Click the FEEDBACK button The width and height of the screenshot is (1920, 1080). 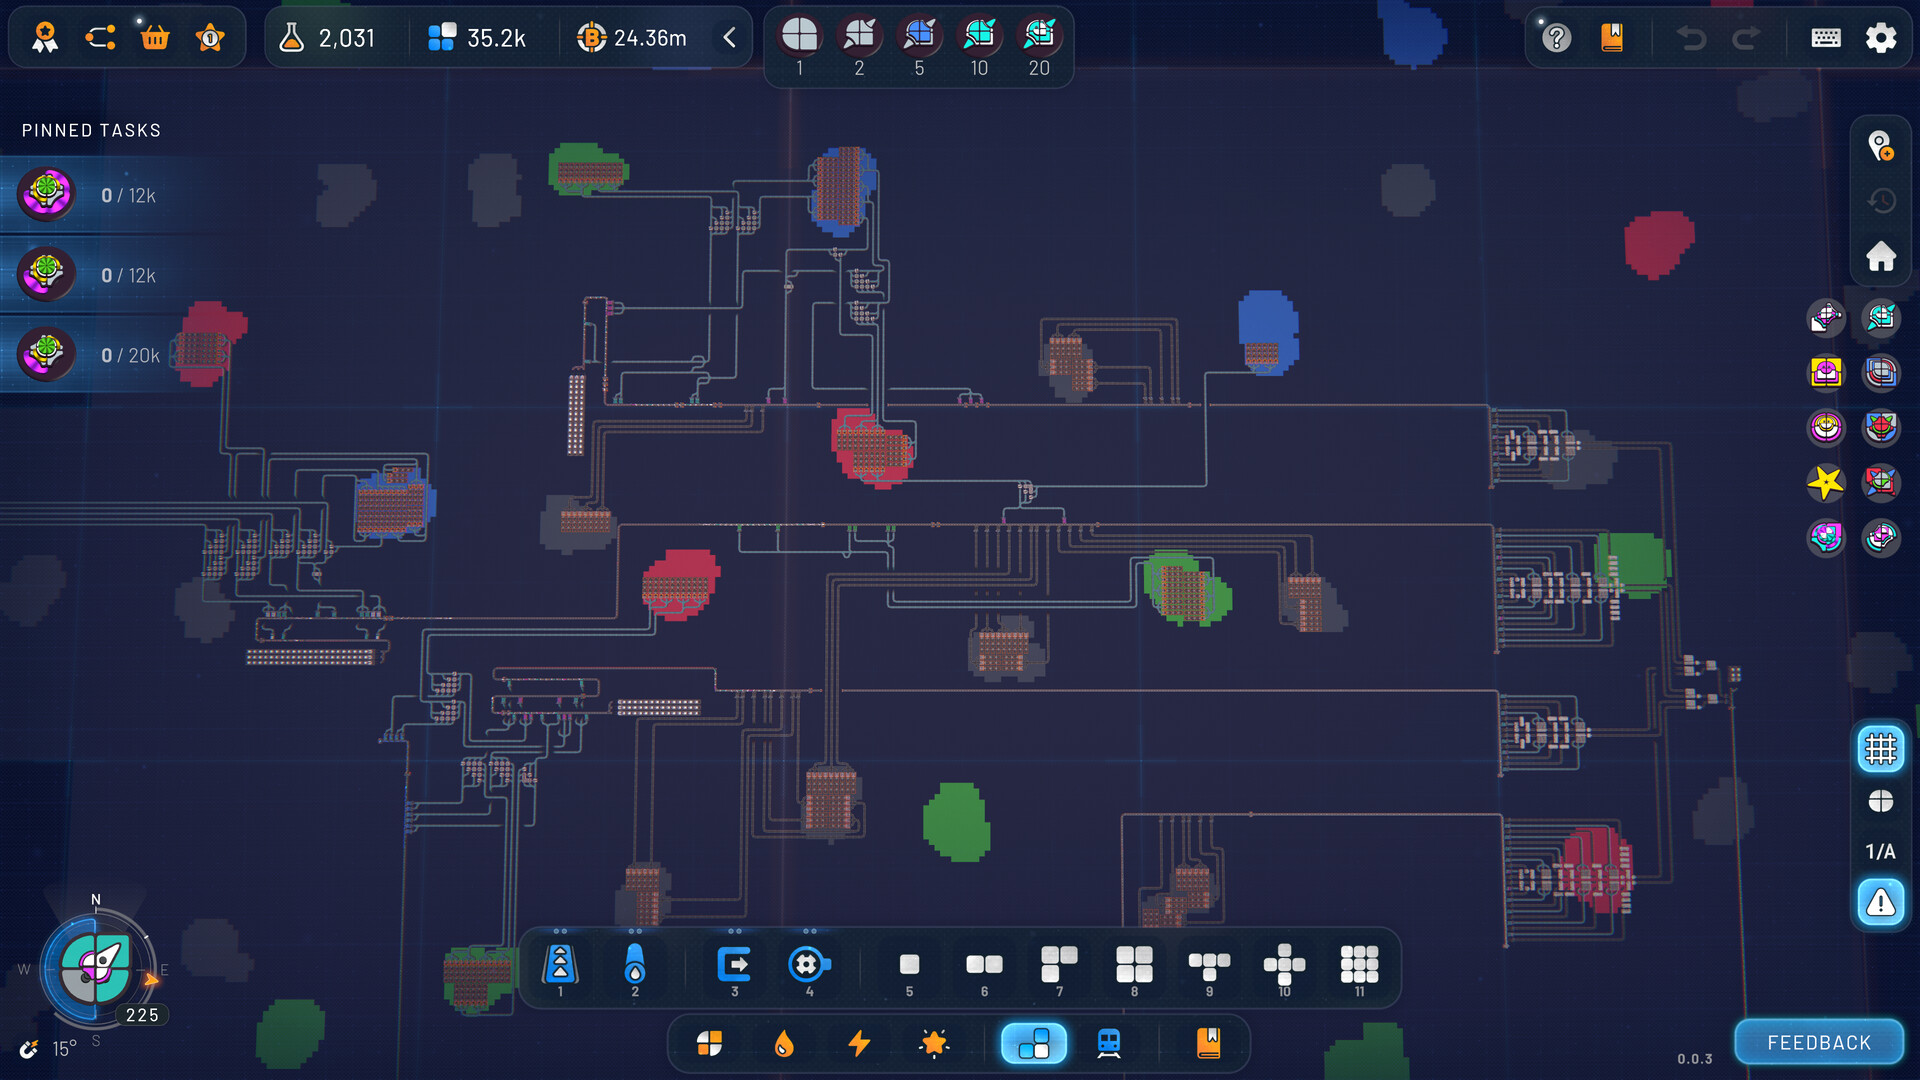[x=1820, y=1041]
